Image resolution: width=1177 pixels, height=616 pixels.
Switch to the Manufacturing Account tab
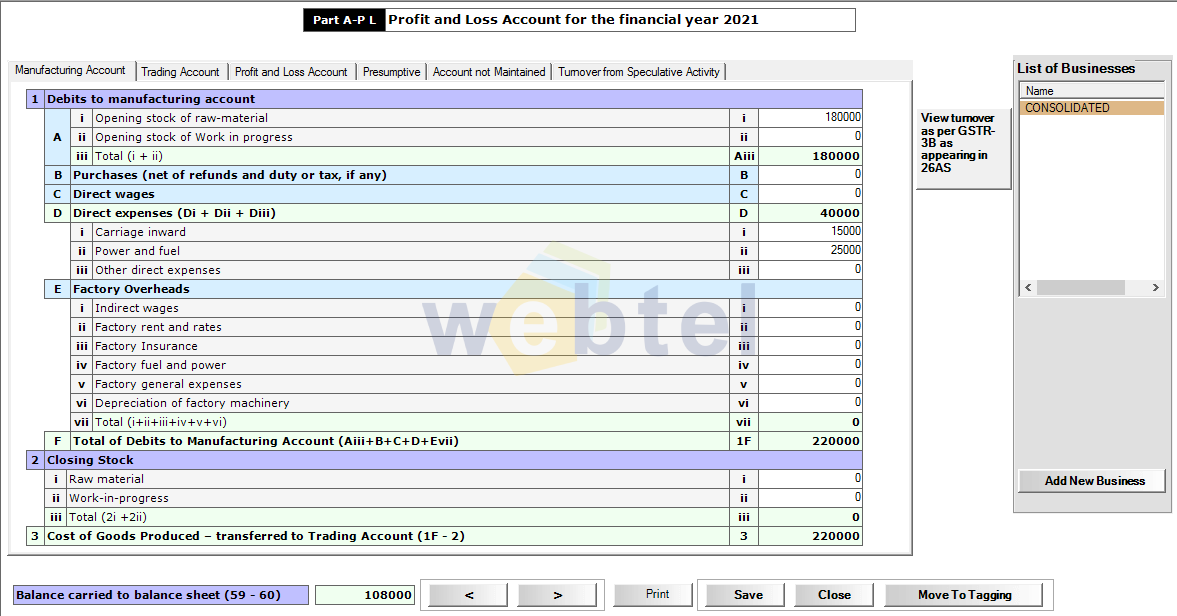click(x=70, y=71)
